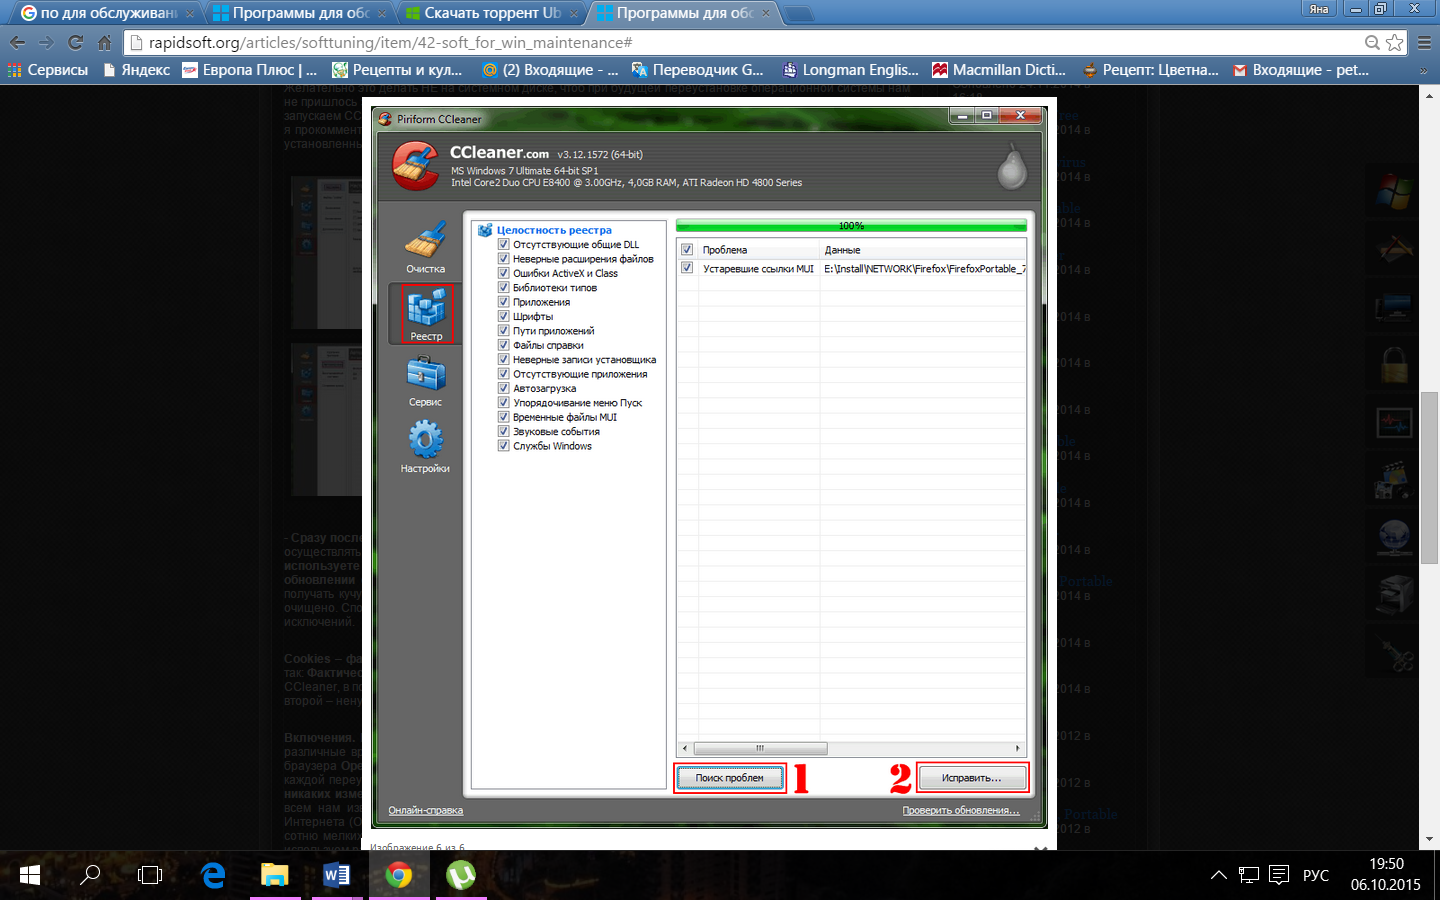Open Windows search from the taskbar
Screen dimensions: 1440x900
[90, 875]
